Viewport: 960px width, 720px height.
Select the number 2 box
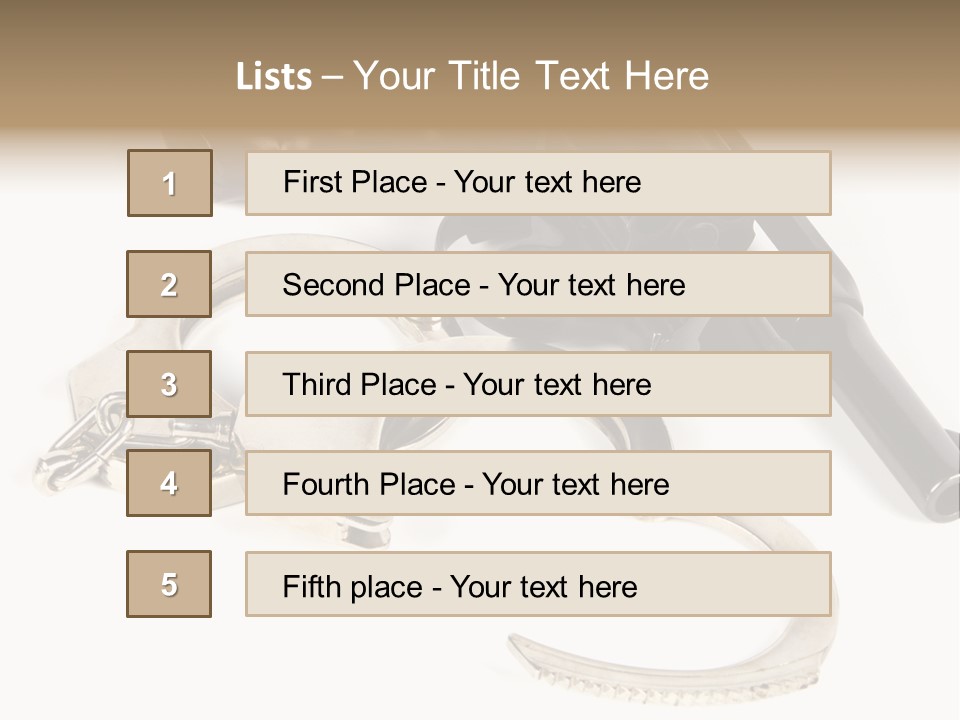[x=169, y=284]
